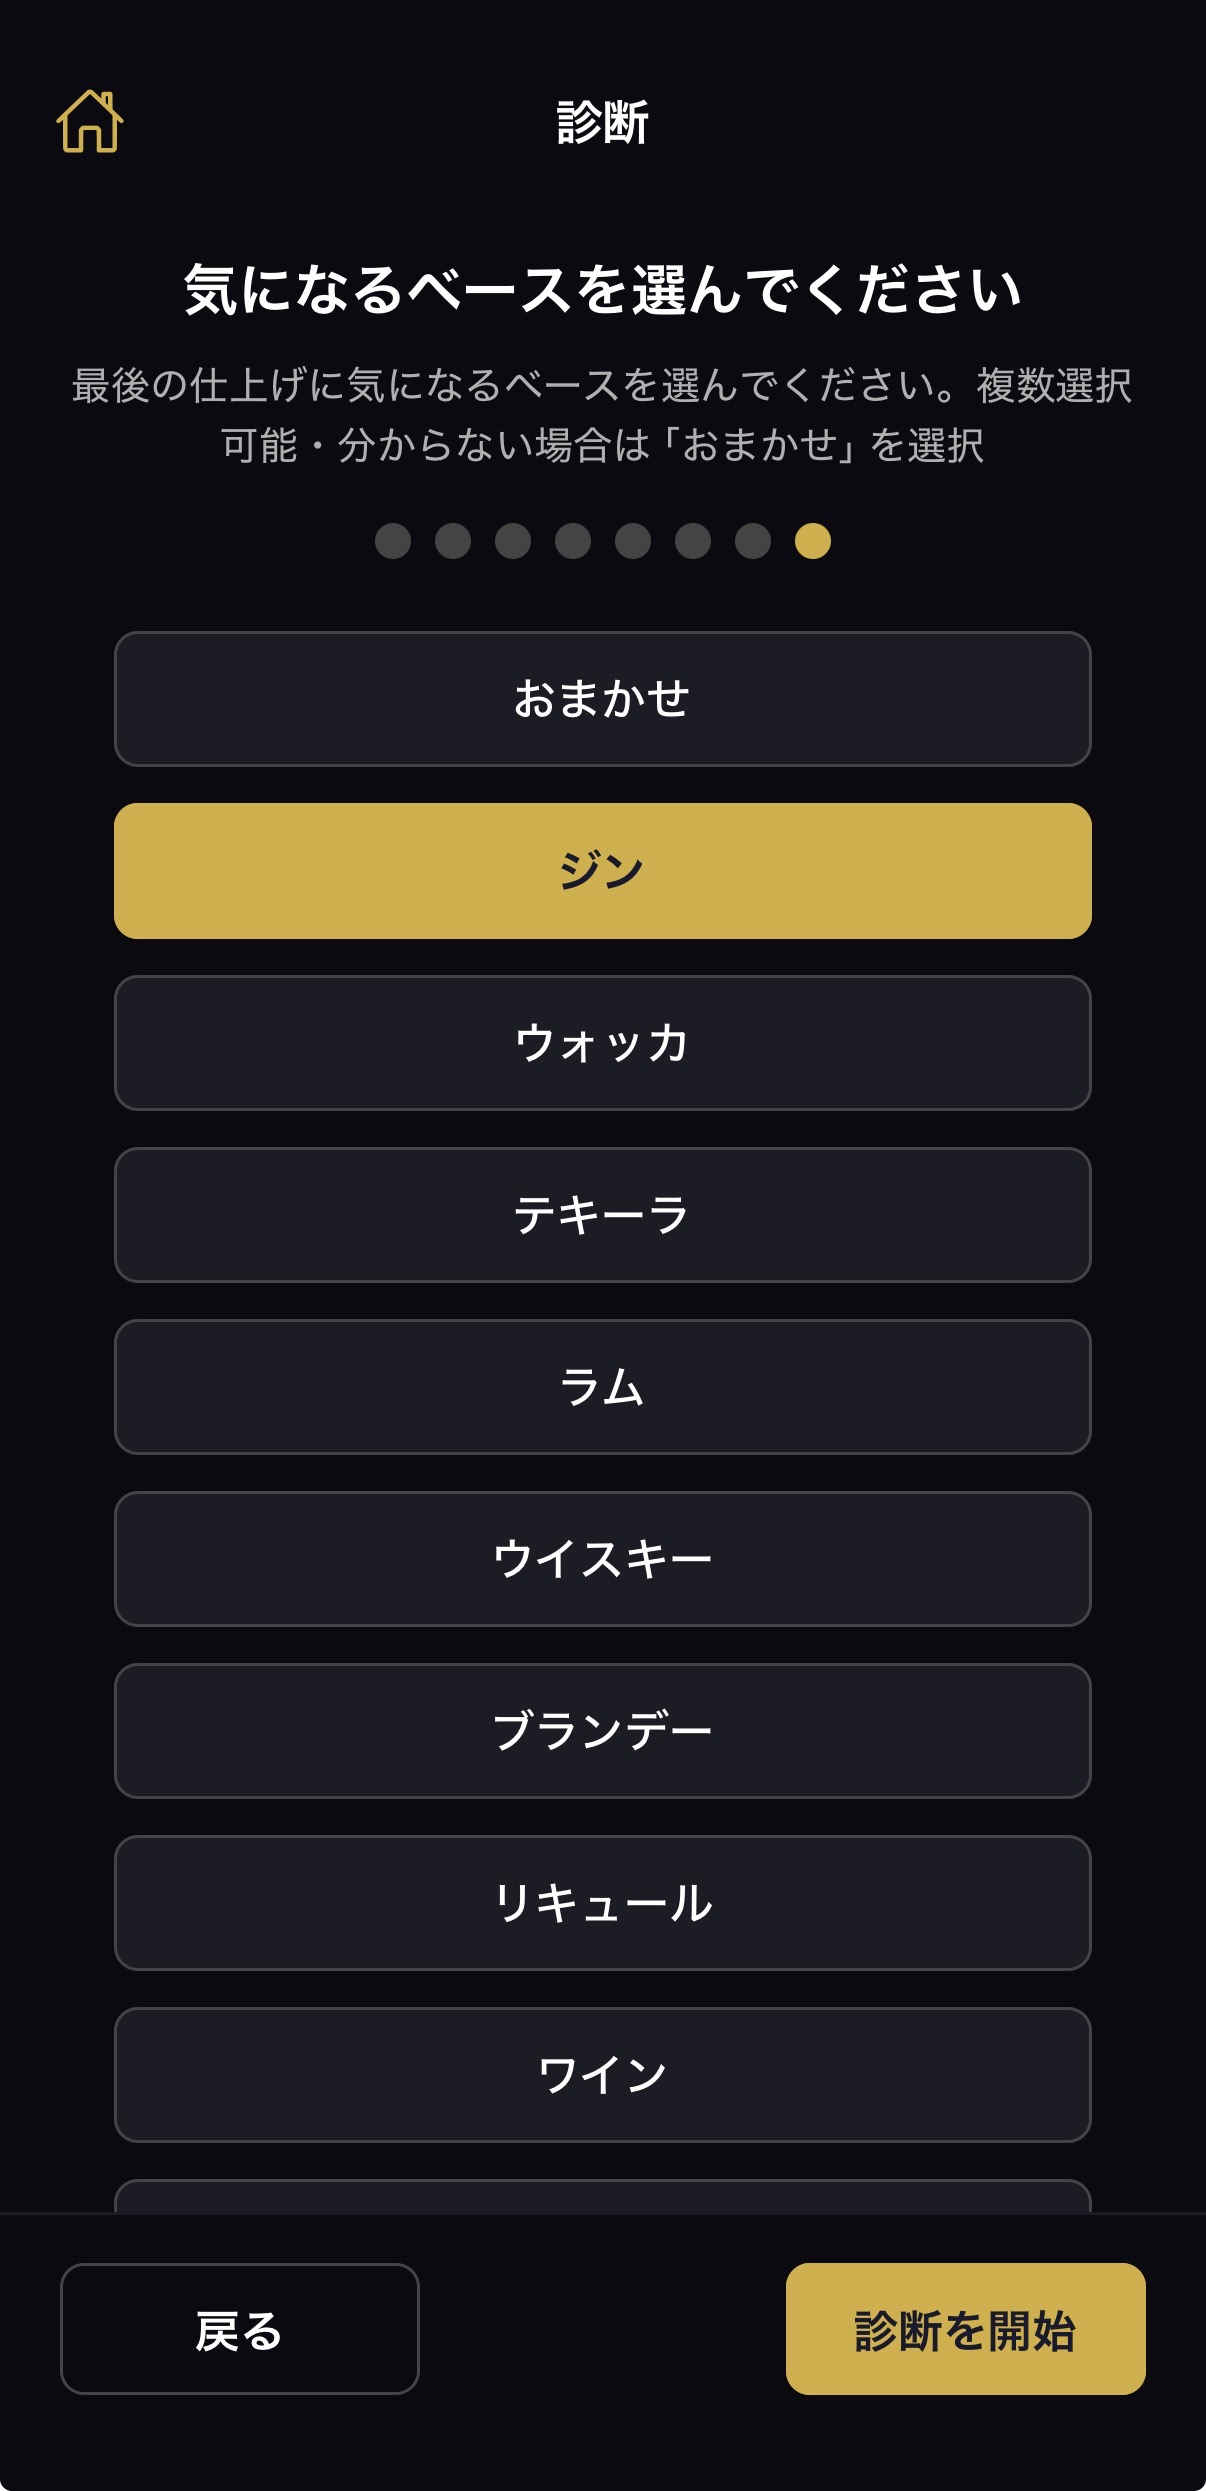
Task: Click the fifth progress step dot
Action: pos(633,541)
